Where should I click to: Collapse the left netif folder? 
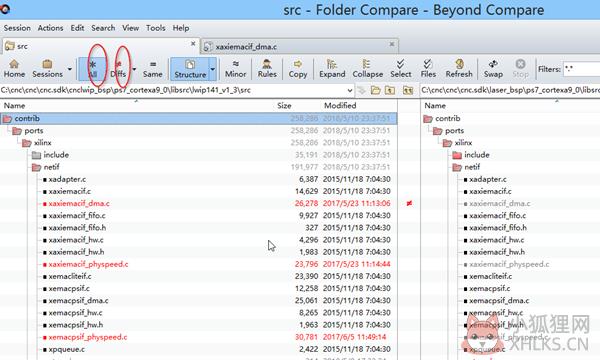36,167
